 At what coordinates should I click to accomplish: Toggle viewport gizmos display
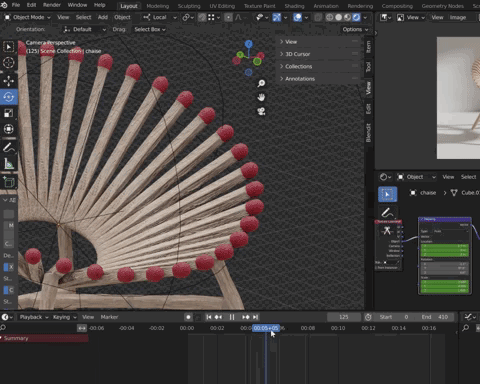277,17
